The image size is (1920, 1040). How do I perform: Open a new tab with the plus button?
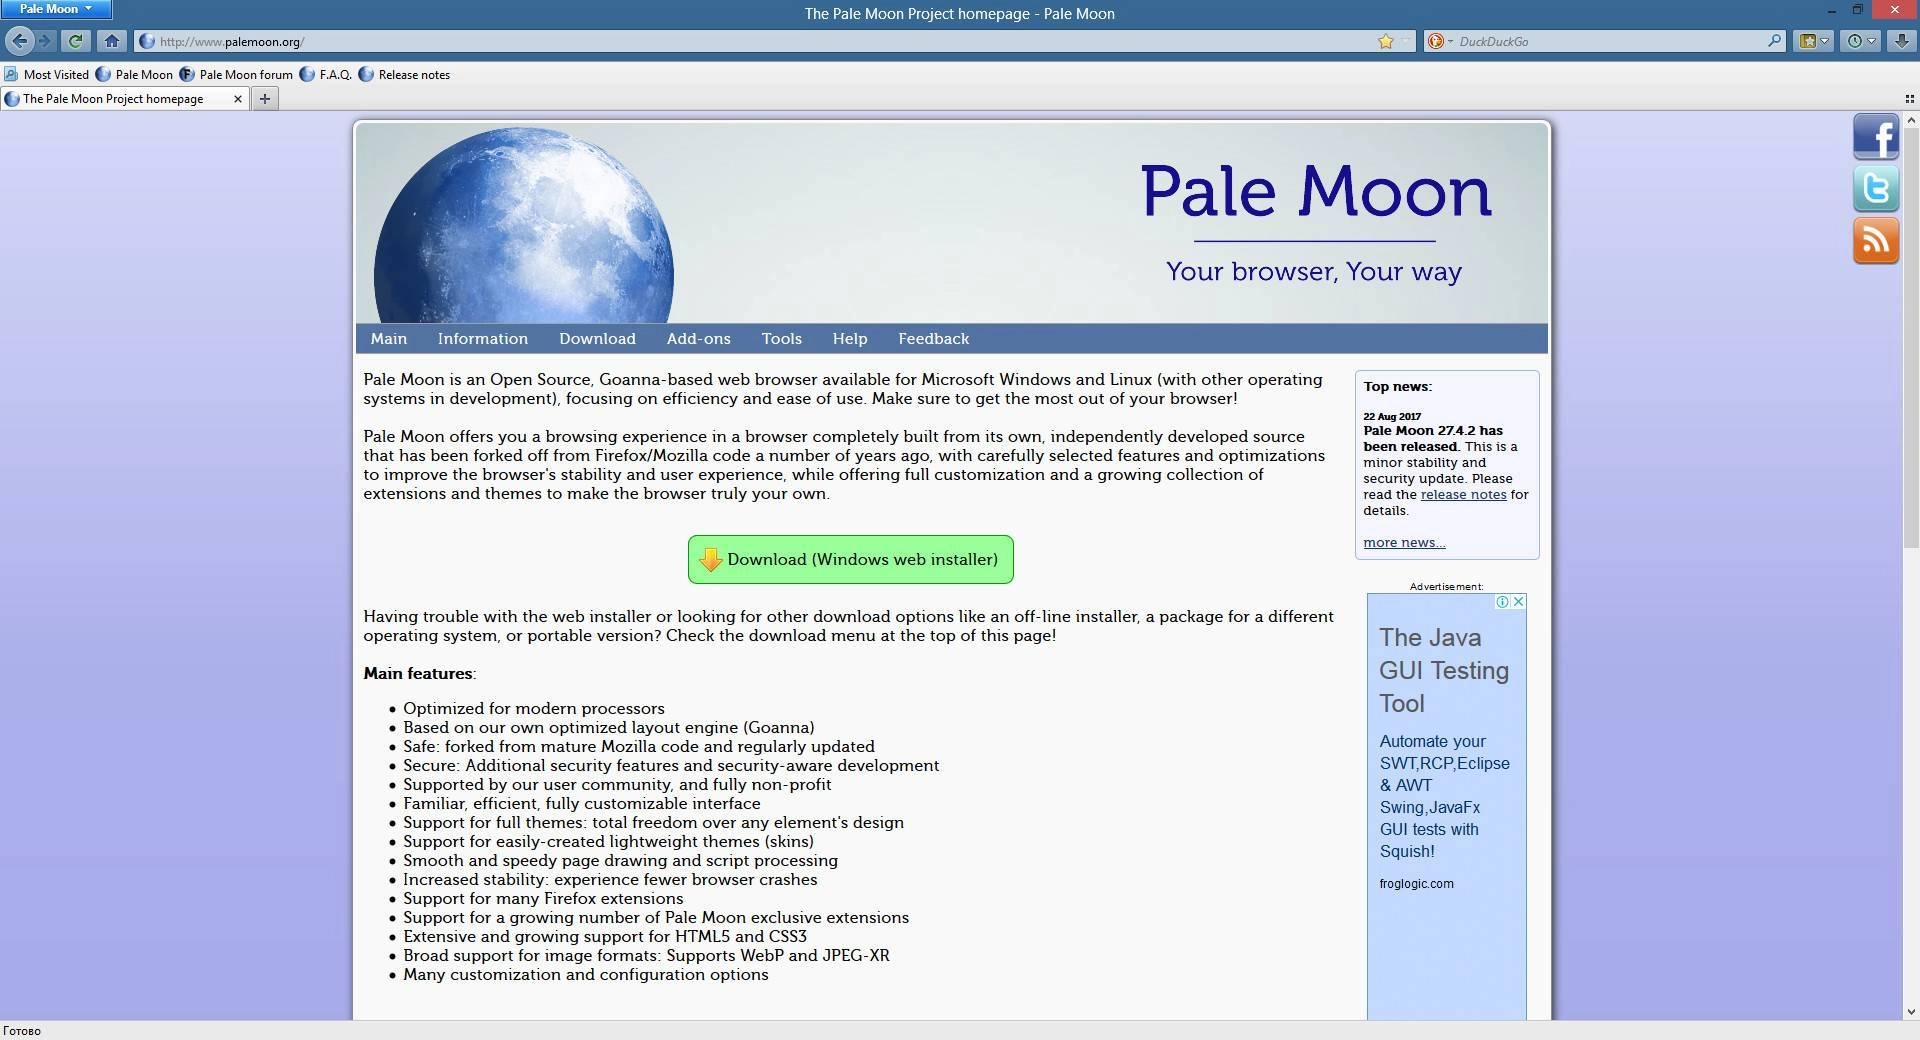click(265, 98)
